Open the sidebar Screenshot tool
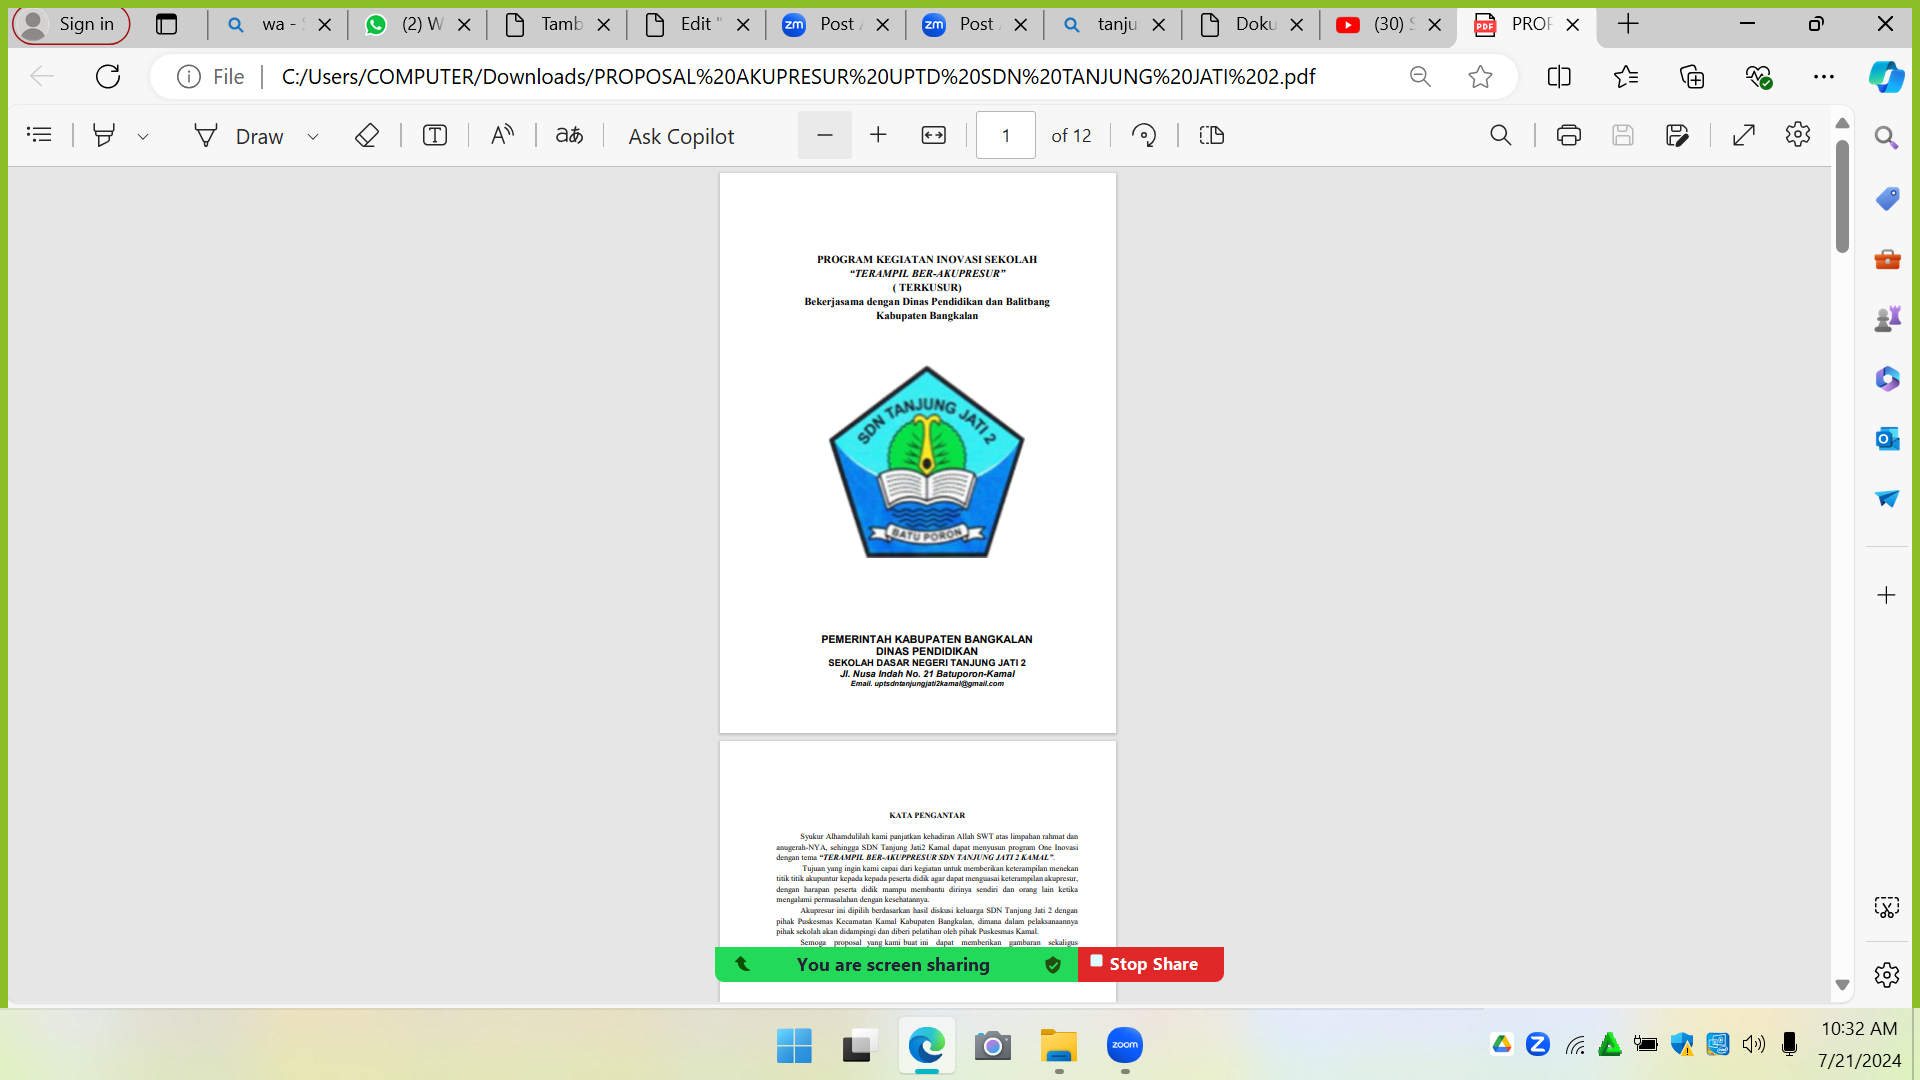Screen dimensions: 1920x1080 [1887, 907]
